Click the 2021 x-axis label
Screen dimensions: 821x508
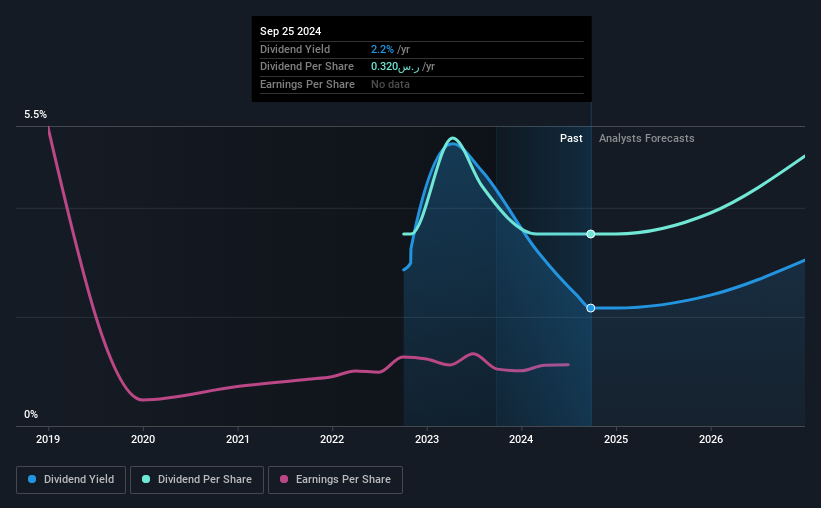tap(238, 439)
